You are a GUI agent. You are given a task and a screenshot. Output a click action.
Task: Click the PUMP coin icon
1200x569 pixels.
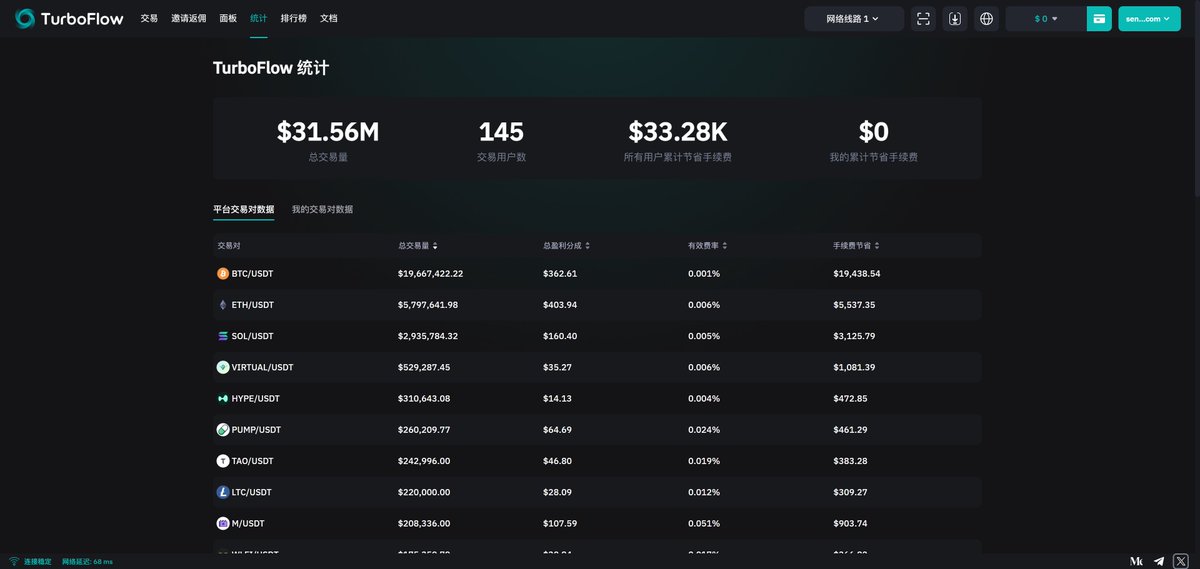pyautogui.click(x=223, y=430)
